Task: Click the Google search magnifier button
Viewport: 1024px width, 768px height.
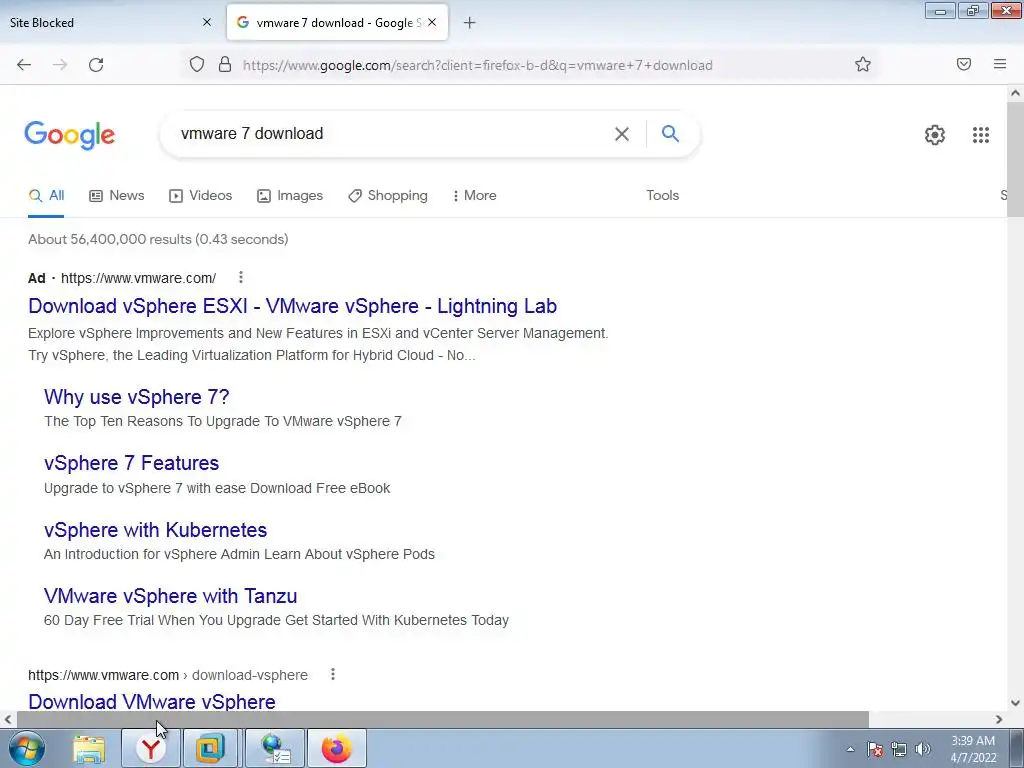Action: pyautogui.click(x=670, y=133)
